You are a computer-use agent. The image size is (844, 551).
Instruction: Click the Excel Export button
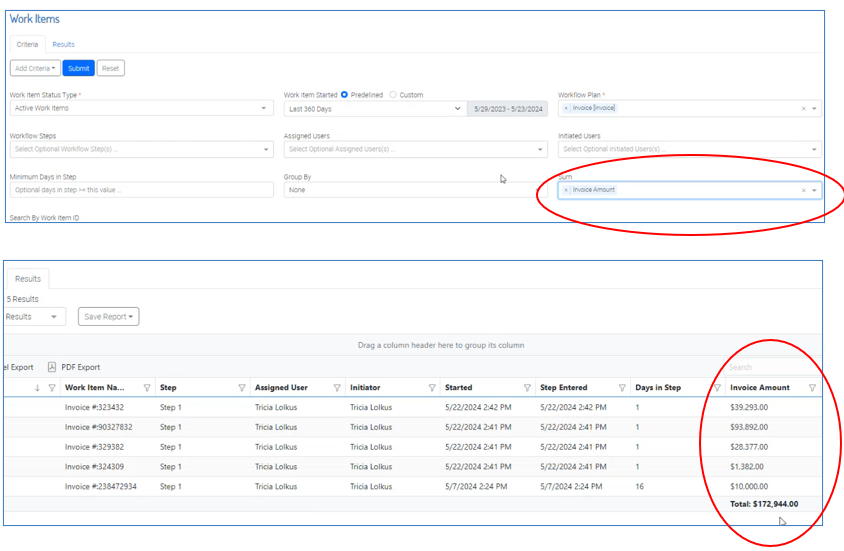tap(19, 367)
